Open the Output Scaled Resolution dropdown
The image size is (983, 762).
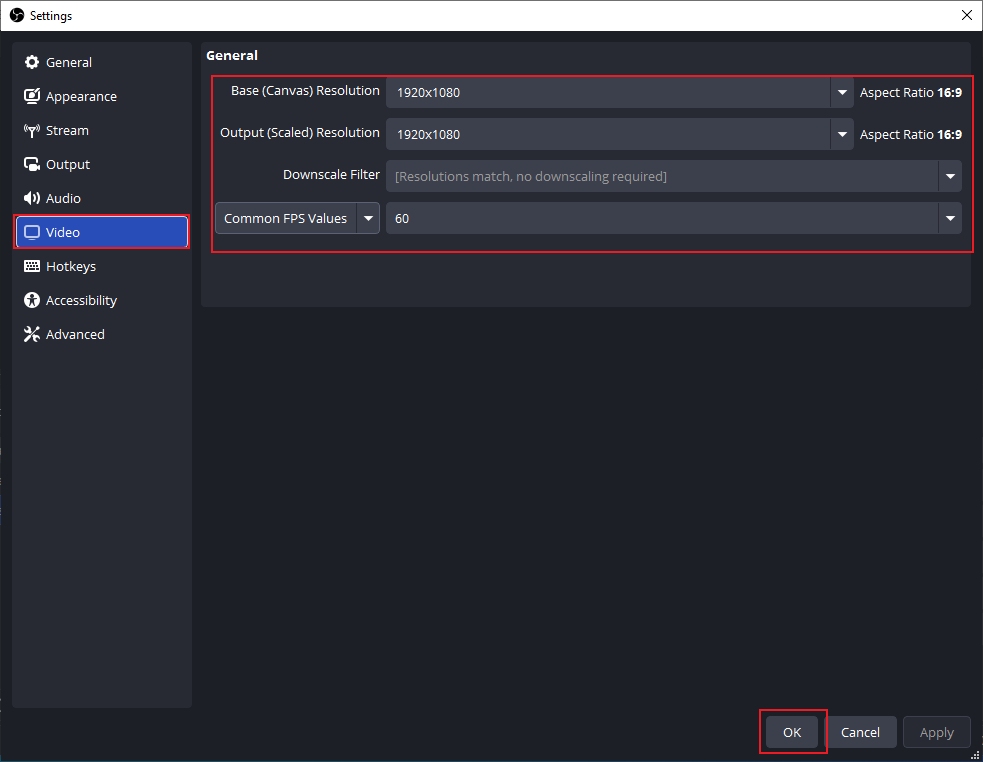coord(842,134)
